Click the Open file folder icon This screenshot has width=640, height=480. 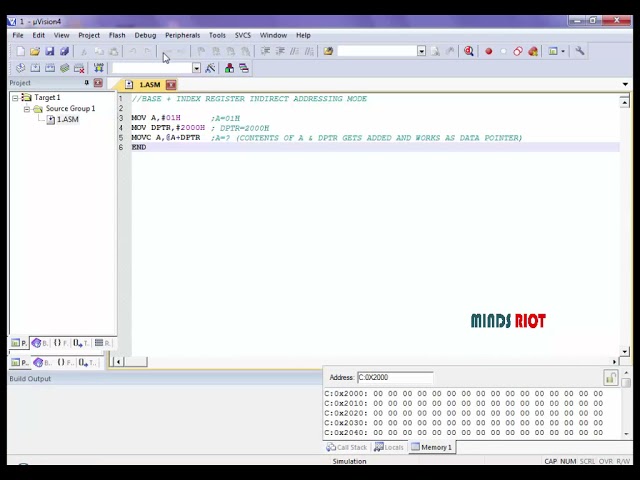click(35, 51)
